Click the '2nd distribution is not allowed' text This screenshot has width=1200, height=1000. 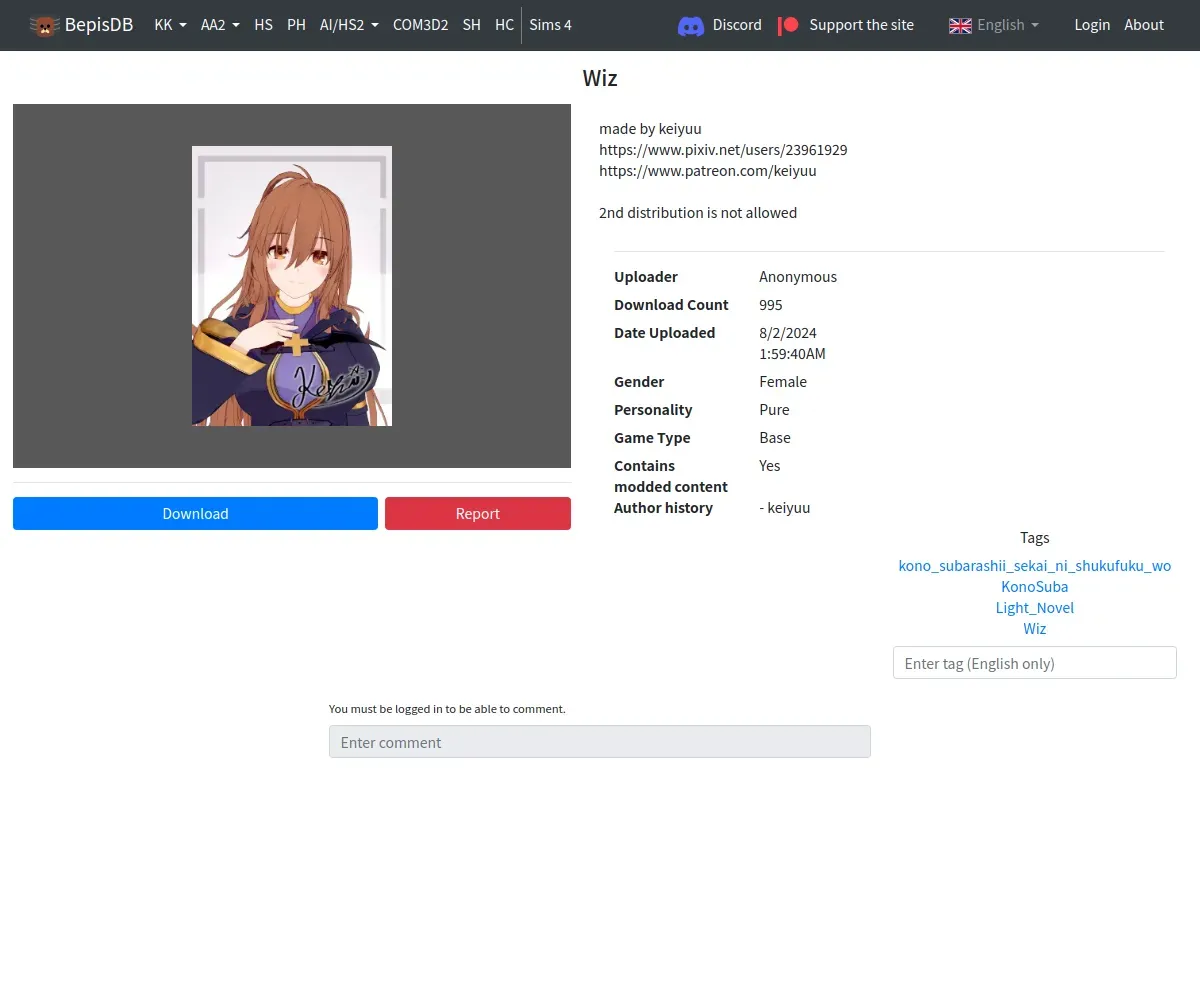[x=698, y=213]
